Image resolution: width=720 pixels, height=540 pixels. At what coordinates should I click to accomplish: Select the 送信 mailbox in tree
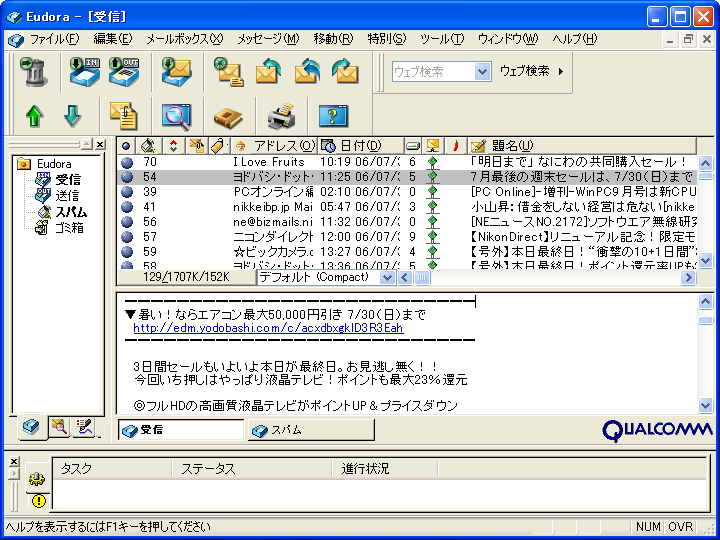(x=67, y=196)
